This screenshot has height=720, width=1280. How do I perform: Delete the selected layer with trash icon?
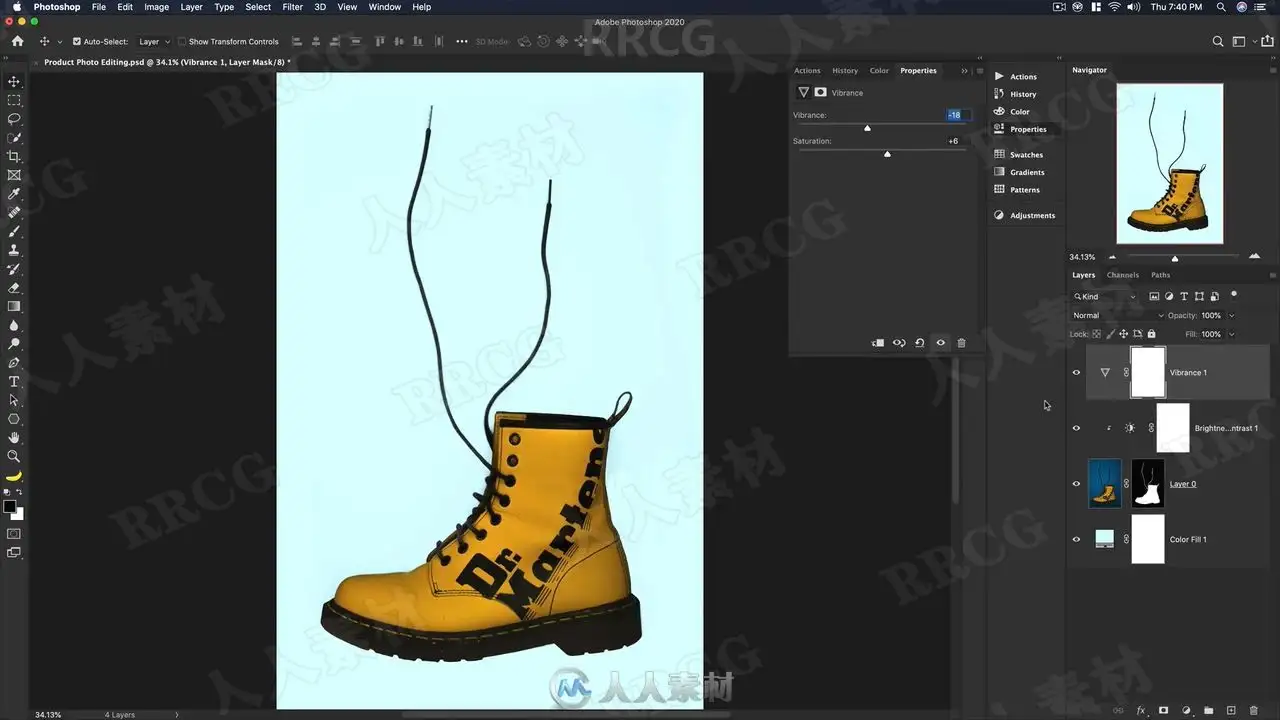[1254, 711]
